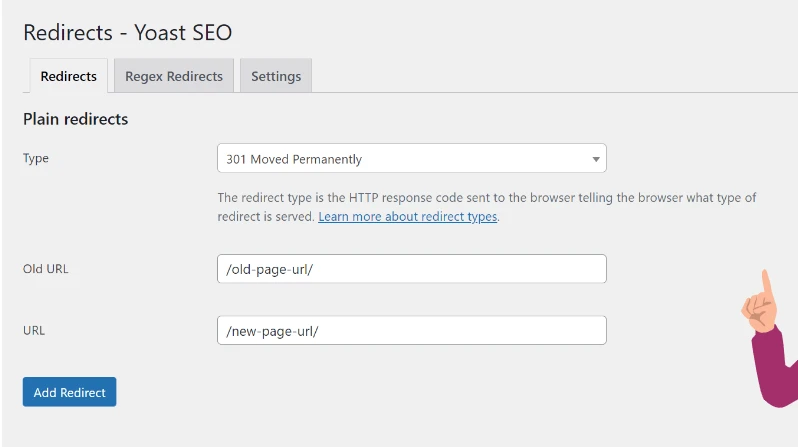Screen dimensions: 798x447
Task: Click the Redirects - Yoast SEO page title
Action: (127, 33)
